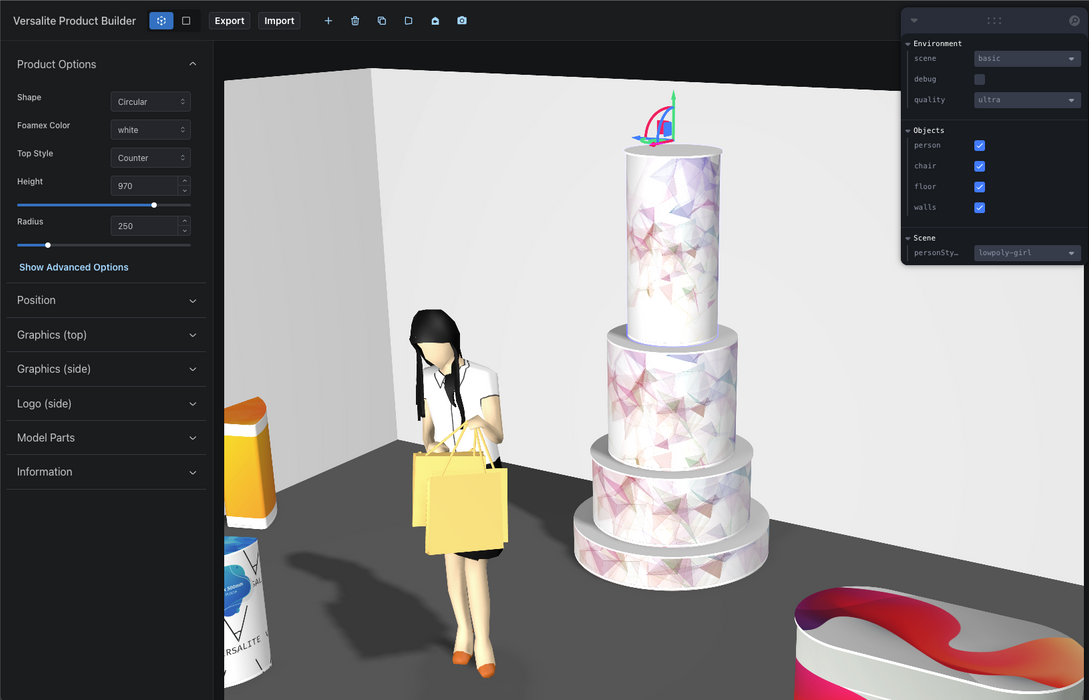The image size is (1089, 700).
Task: Click the plus icon to add product
Action: [328, 21]
